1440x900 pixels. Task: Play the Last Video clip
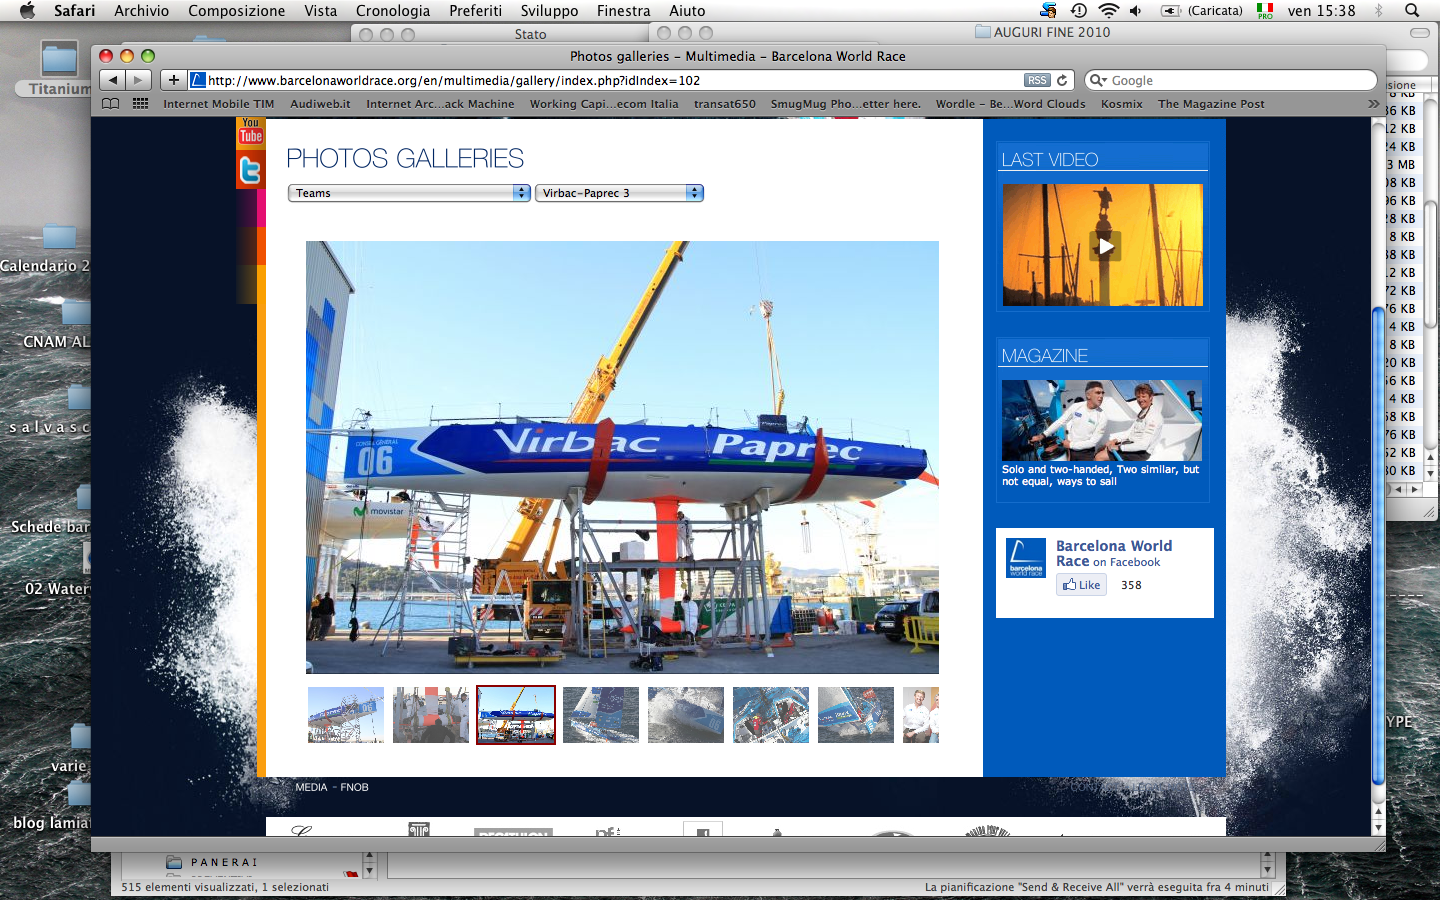(1104, 245)
